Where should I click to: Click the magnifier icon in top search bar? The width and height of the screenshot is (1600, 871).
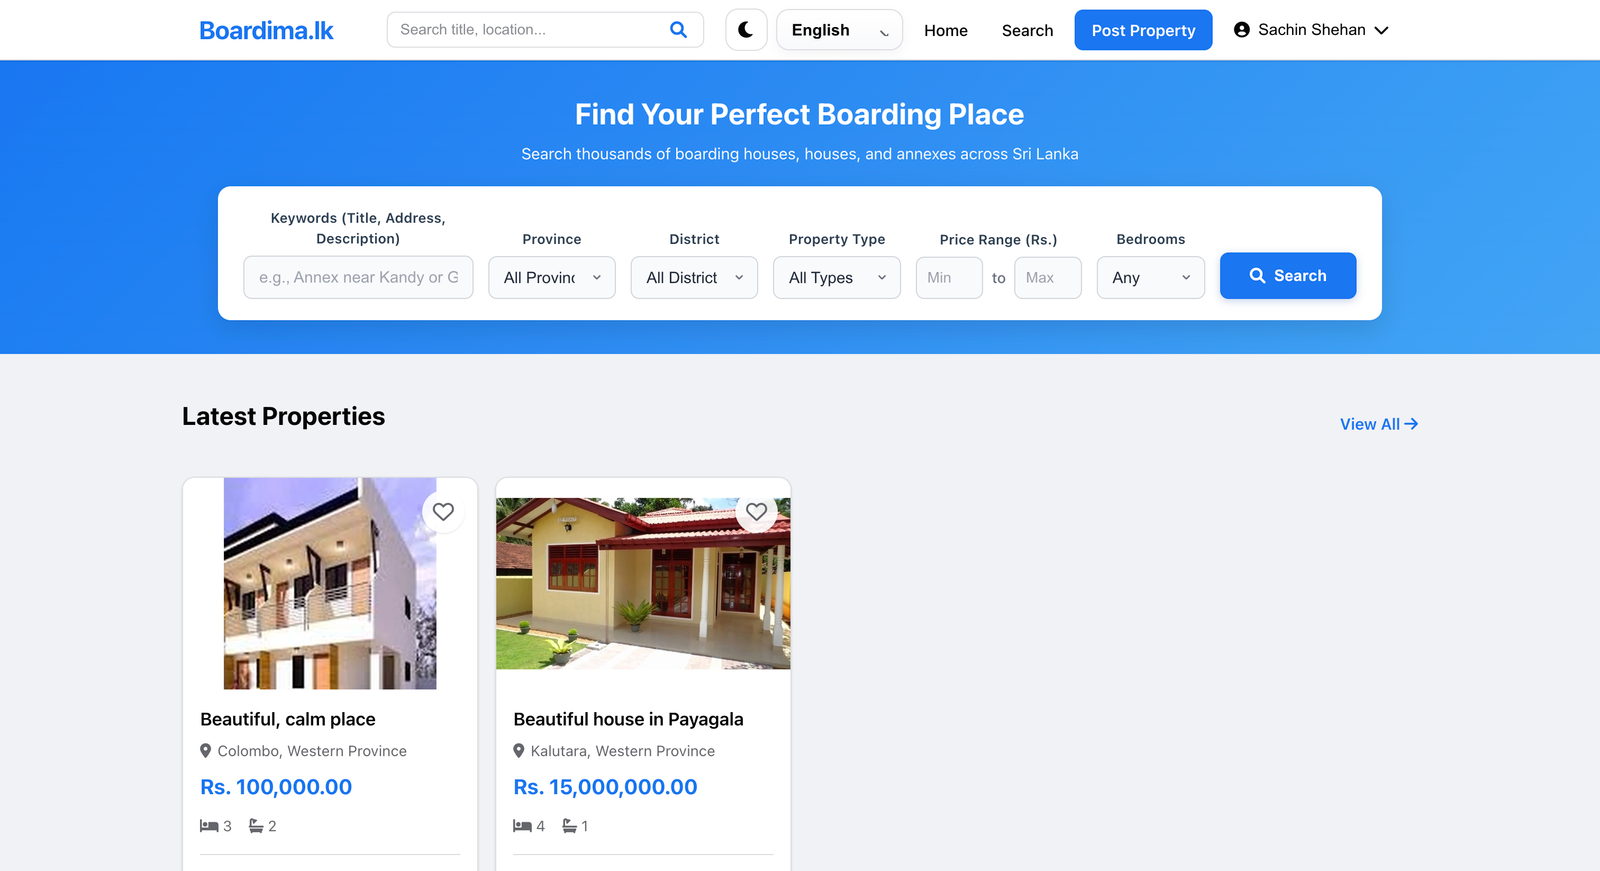click(x=678, y=30)
